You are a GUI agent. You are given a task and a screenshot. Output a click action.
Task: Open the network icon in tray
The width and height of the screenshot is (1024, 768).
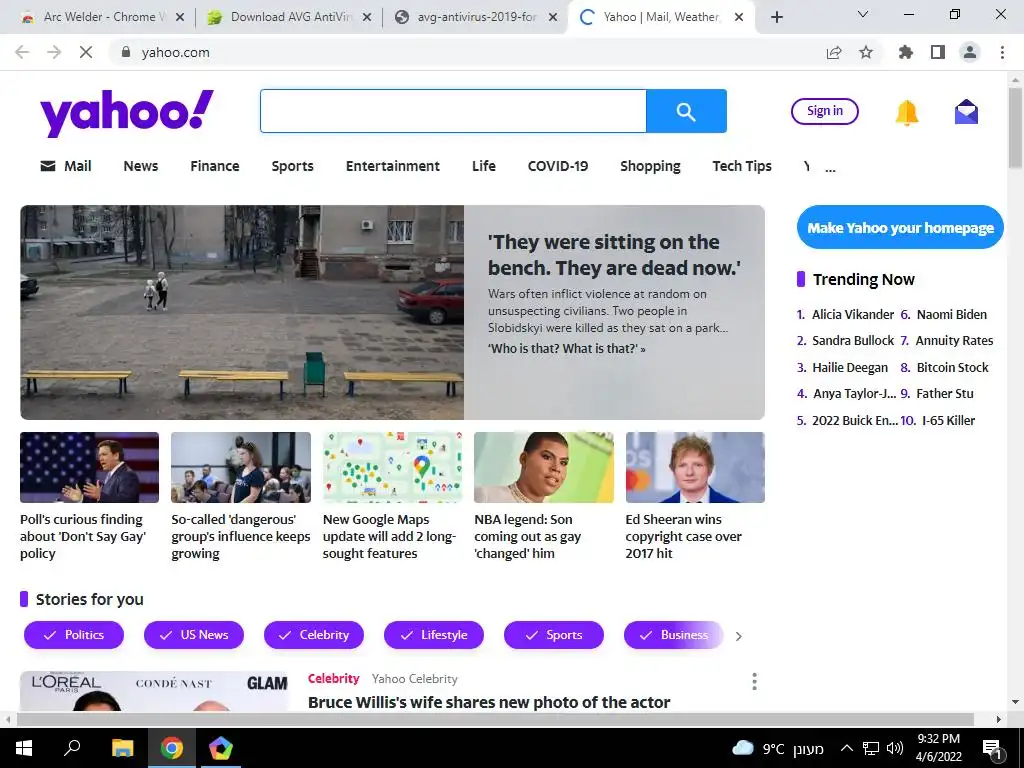pyautogui.click(x=871, y=748)
